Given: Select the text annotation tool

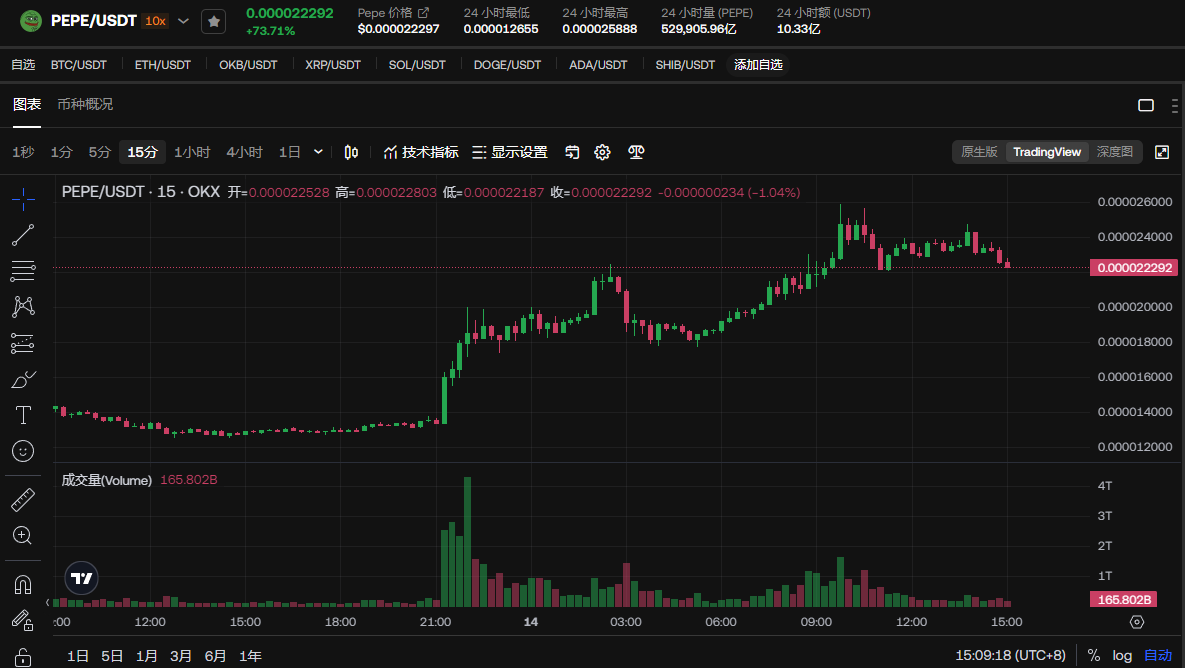Looking at the screenshot, I should coord(23,415).
